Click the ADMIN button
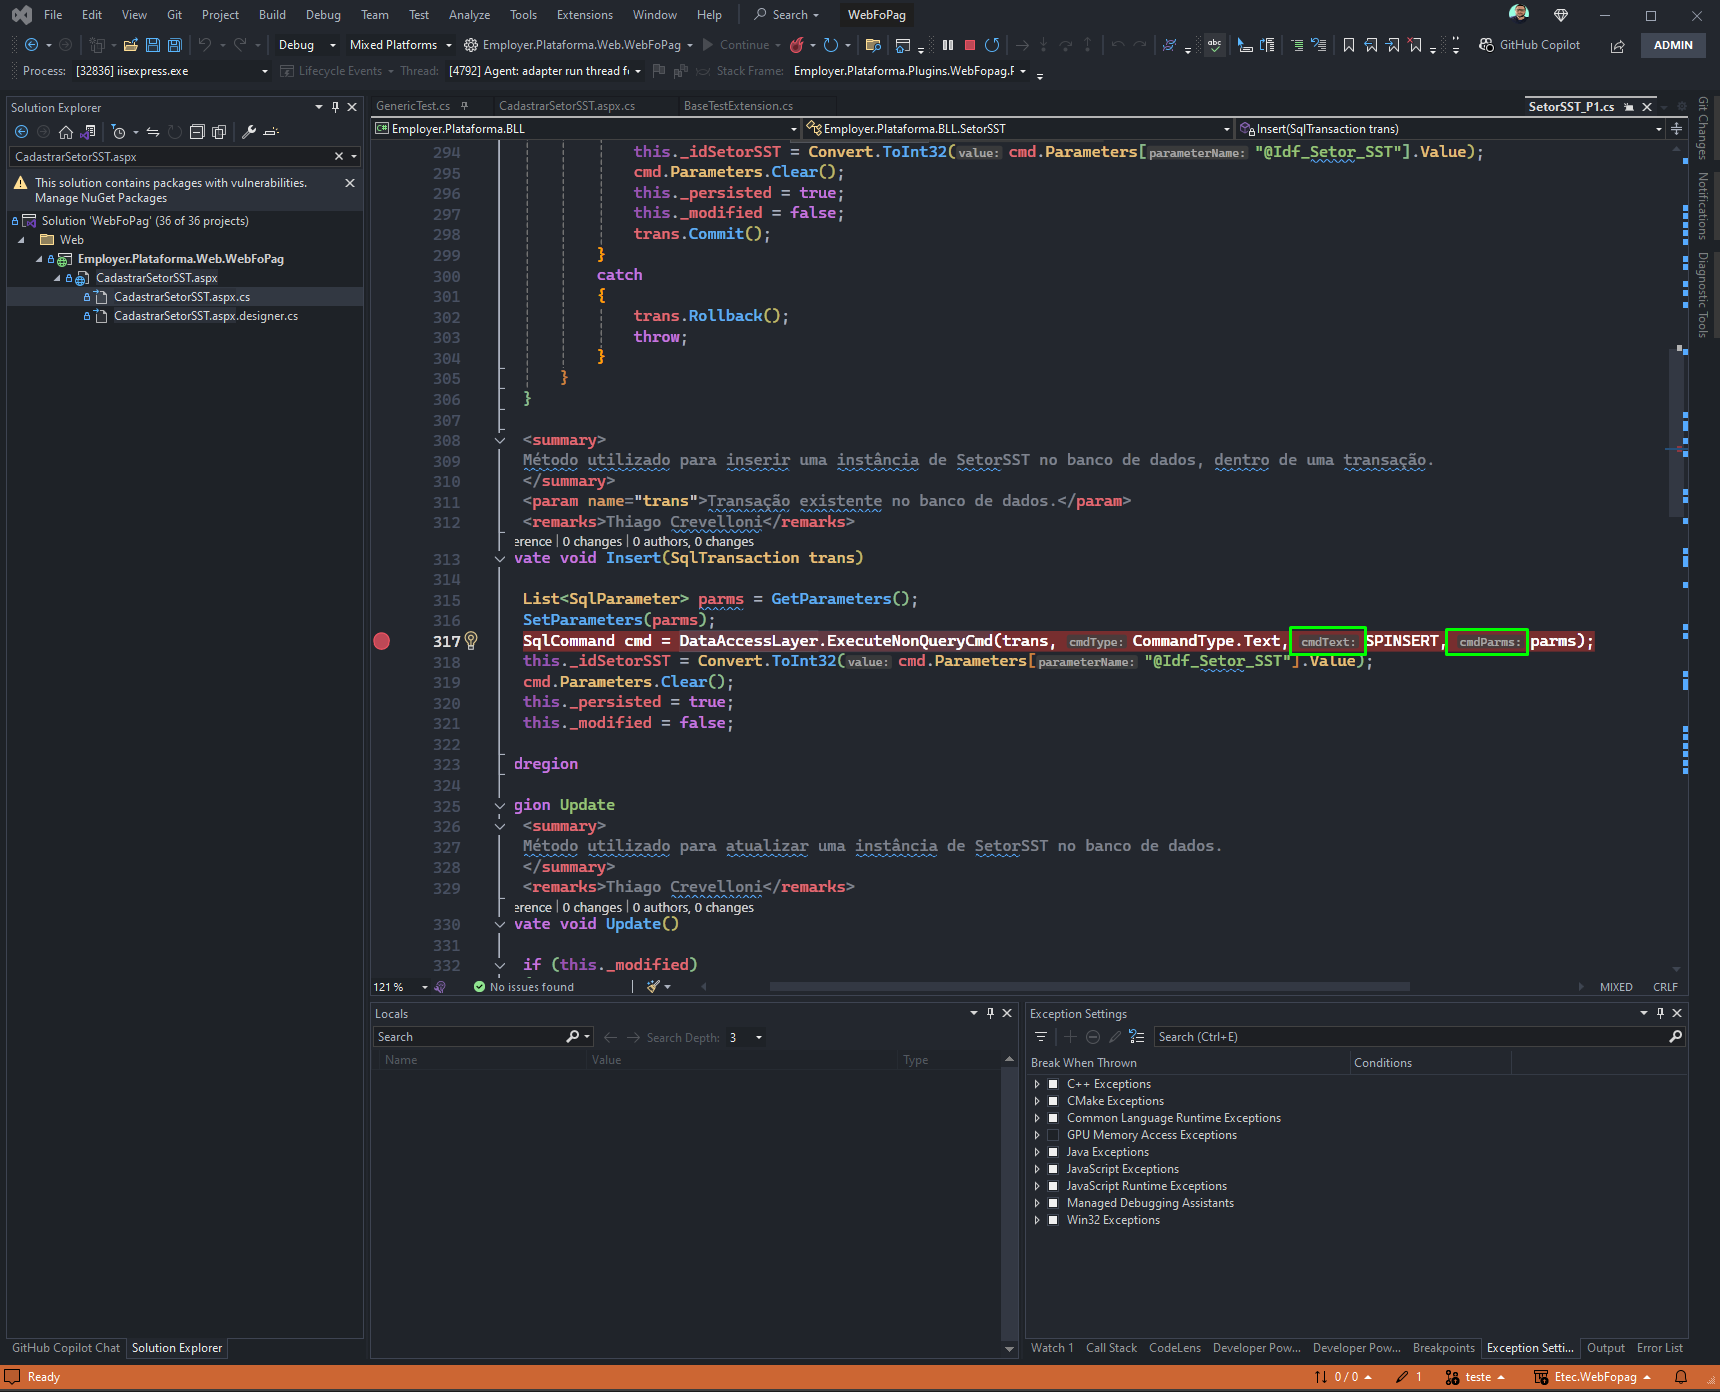This screenshot has height=1392, width=1720. tap(1673, 45)
